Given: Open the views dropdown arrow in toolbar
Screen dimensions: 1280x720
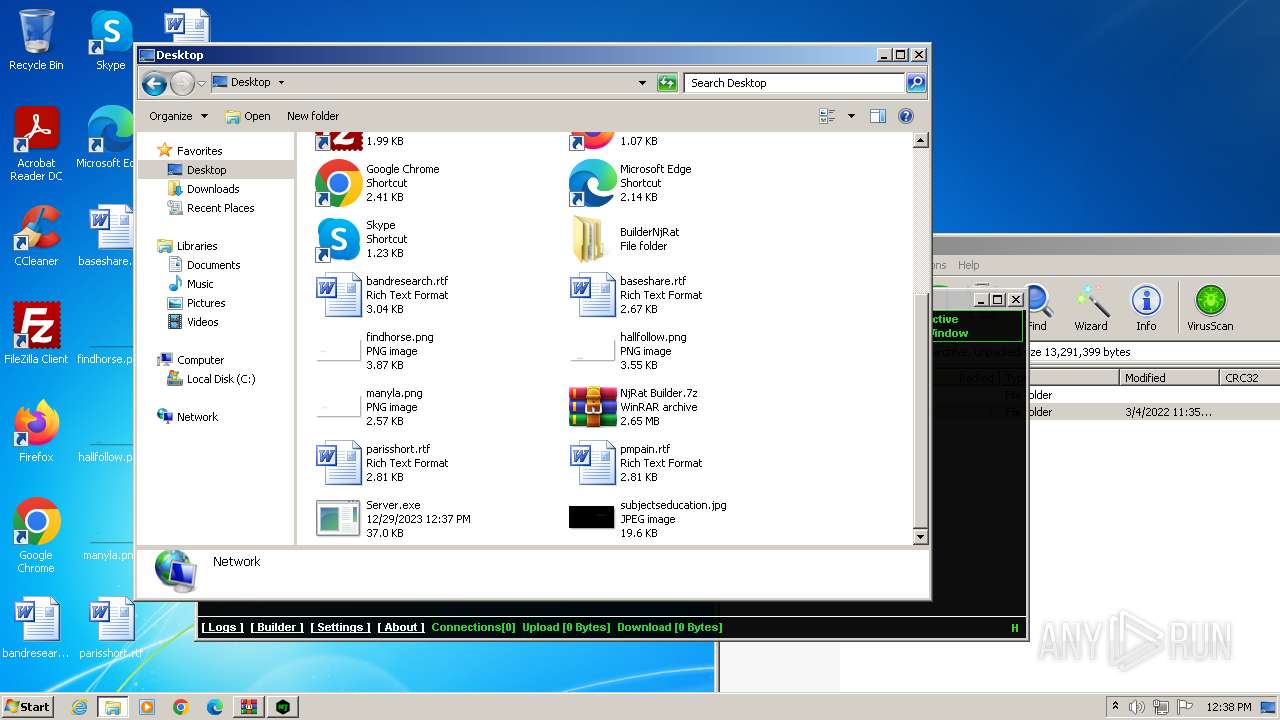Looking at the screenshot, I should click(x=851, y=116).
